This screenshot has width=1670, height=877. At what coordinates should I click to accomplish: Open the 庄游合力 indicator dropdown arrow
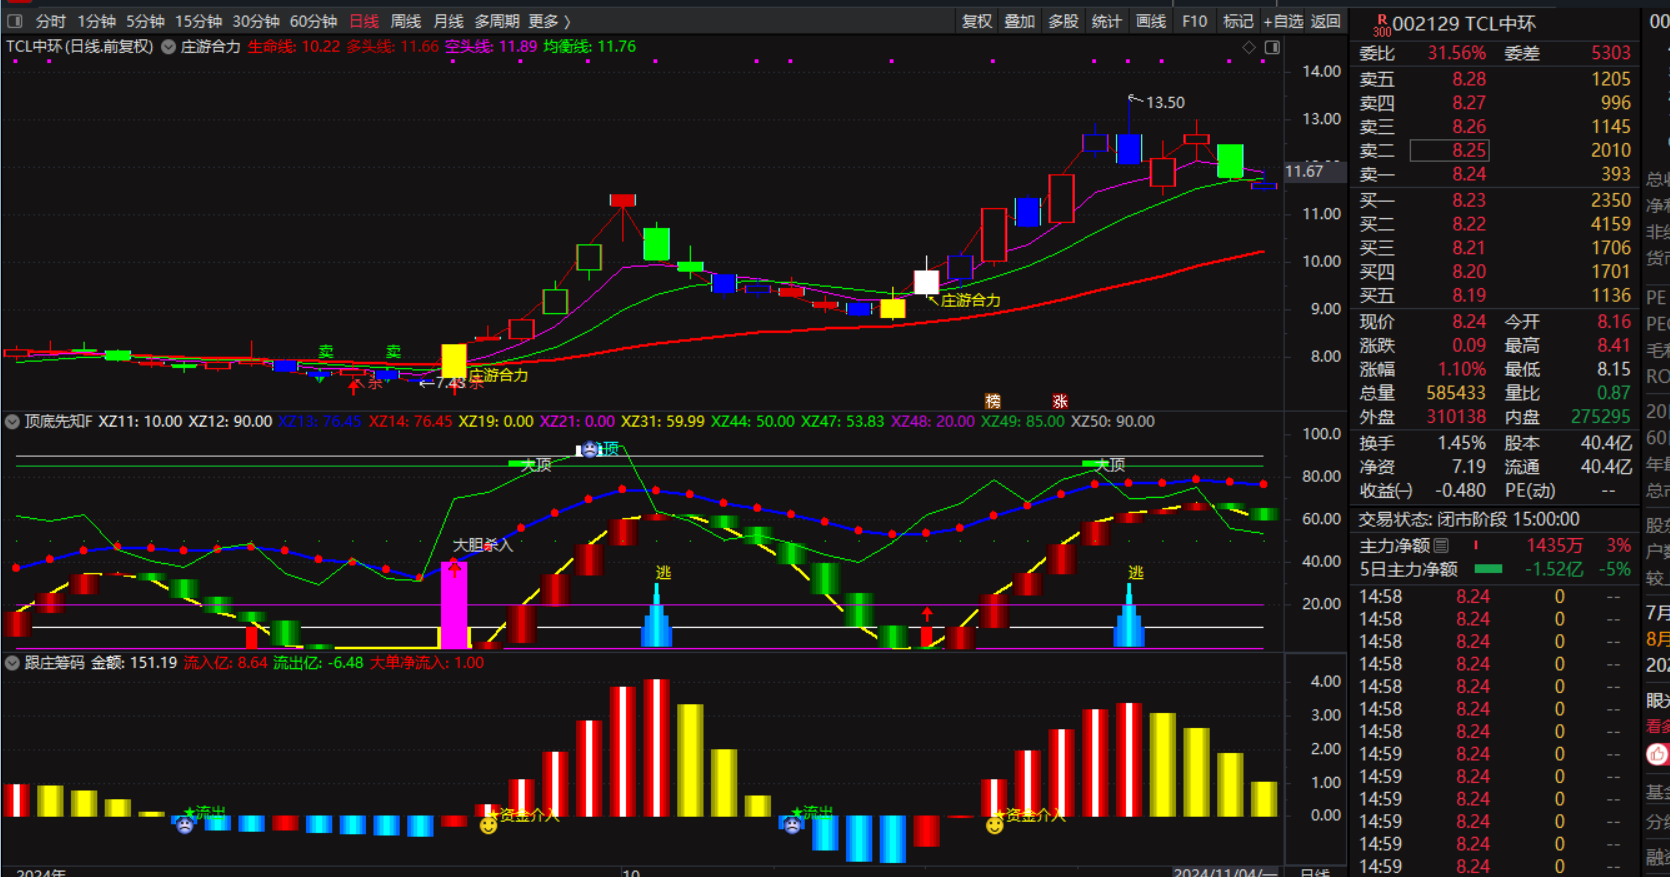[x=168, y=47]
